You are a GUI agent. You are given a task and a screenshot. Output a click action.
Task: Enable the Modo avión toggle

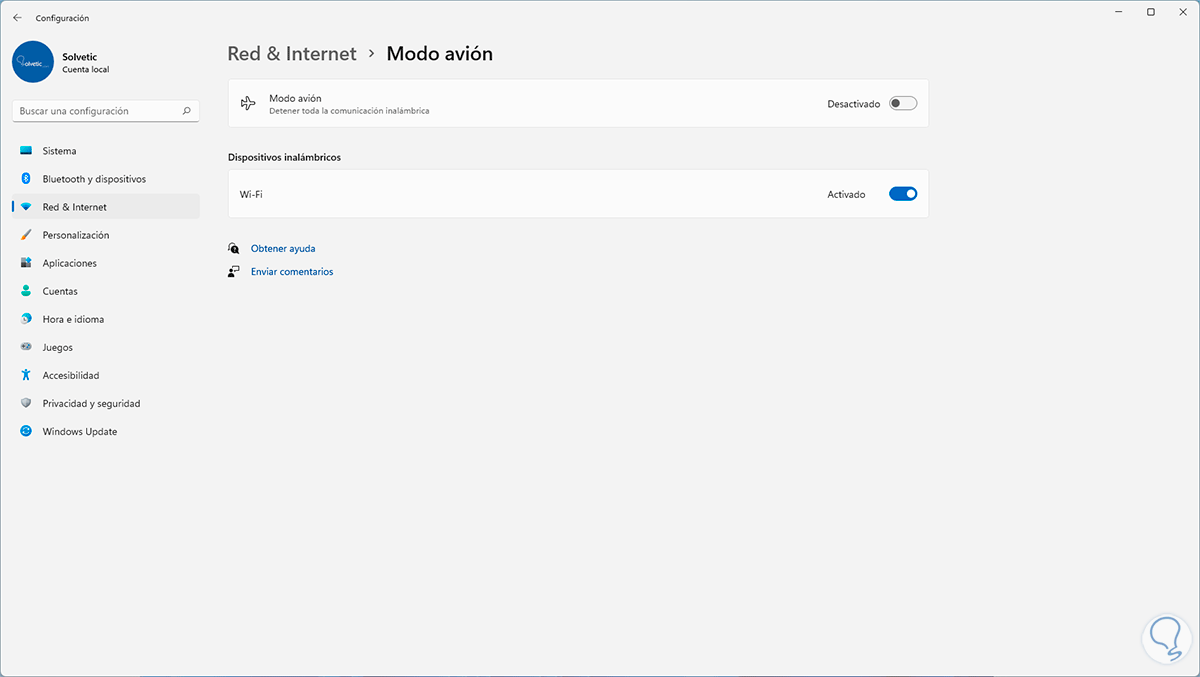[902, 103]
